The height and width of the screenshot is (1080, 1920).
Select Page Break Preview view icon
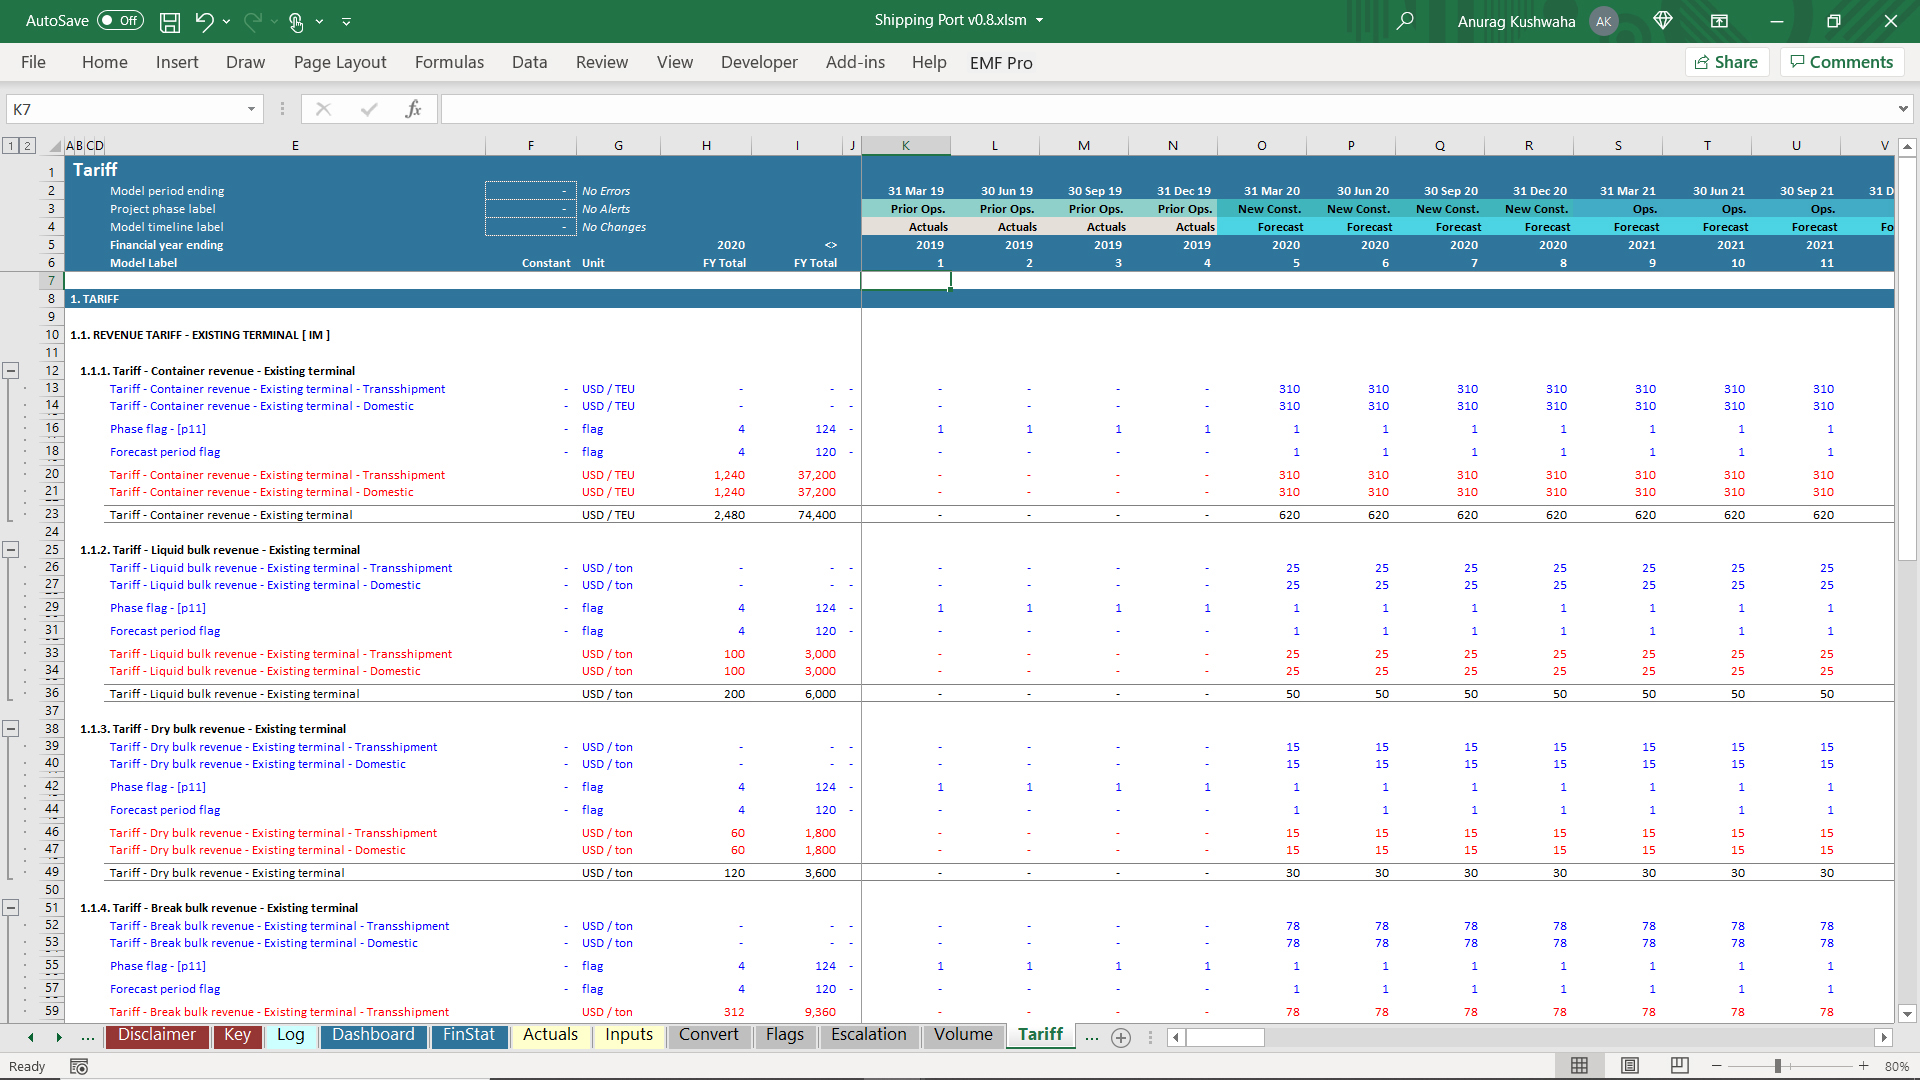tap(1679, 1066)
